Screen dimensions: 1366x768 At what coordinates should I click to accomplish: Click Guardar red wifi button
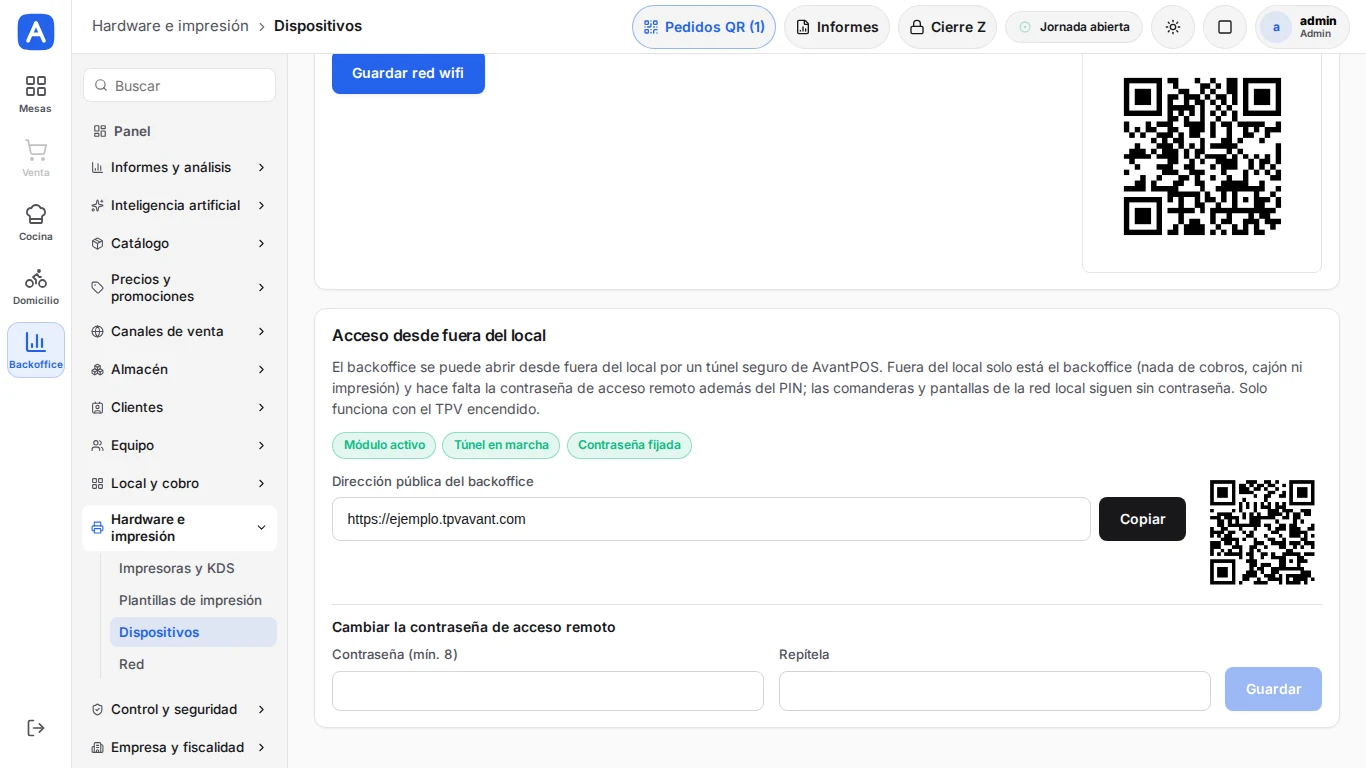(x=408, y=73)
